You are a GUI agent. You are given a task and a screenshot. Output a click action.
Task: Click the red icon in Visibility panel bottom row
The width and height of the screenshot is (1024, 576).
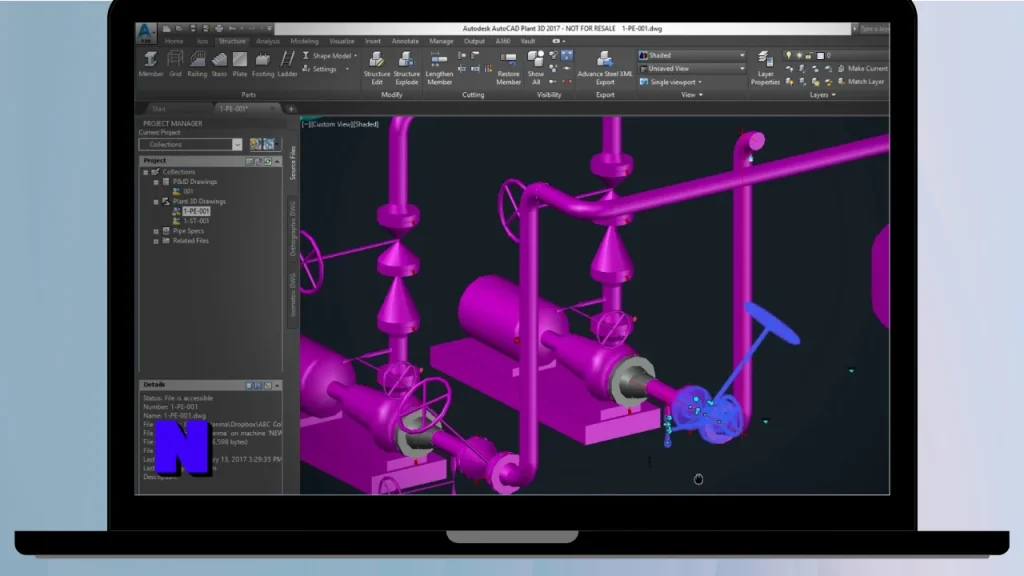tap(566, 82)
